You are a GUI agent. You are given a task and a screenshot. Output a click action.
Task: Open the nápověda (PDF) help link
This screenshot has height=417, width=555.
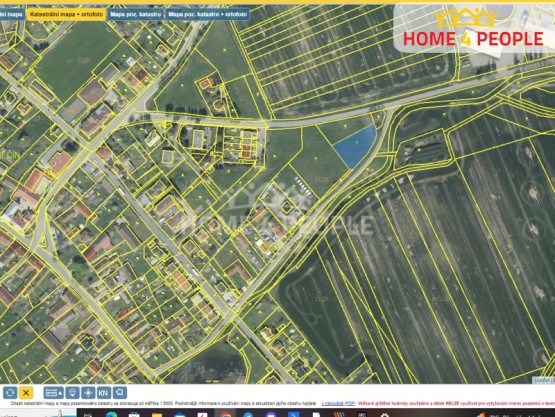338,403
